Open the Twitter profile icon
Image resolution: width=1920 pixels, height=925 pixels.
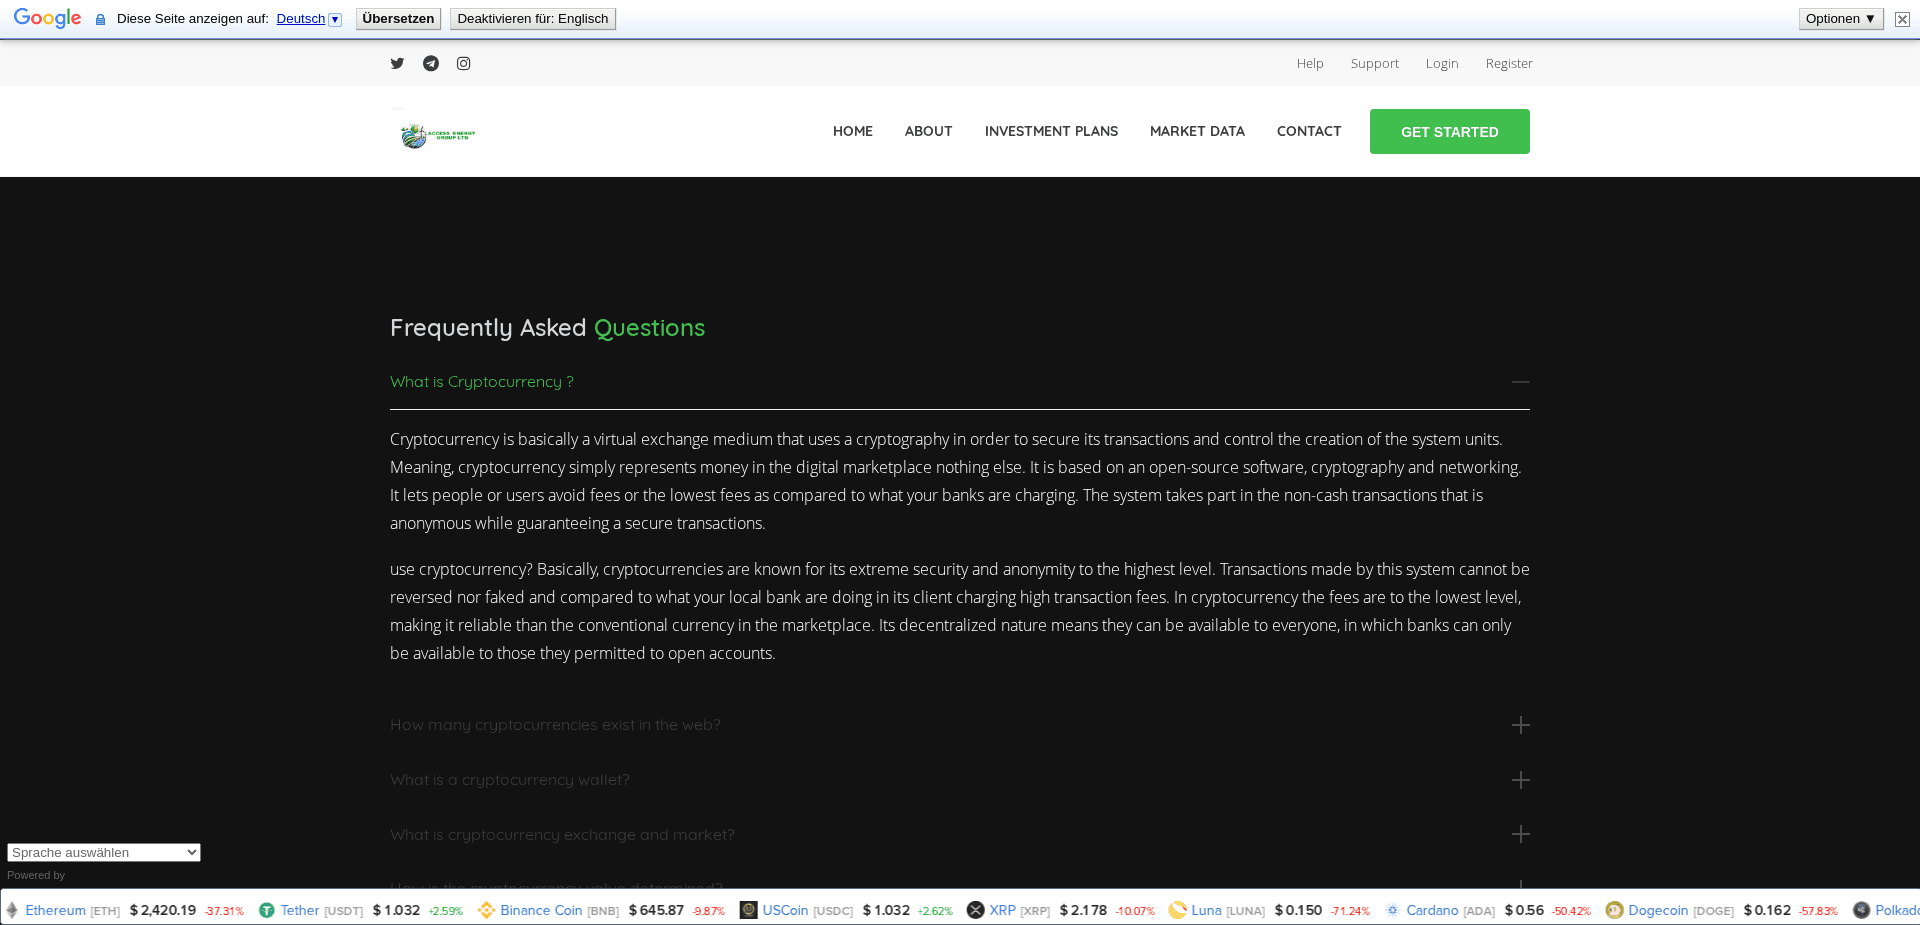tap(397, 63)
